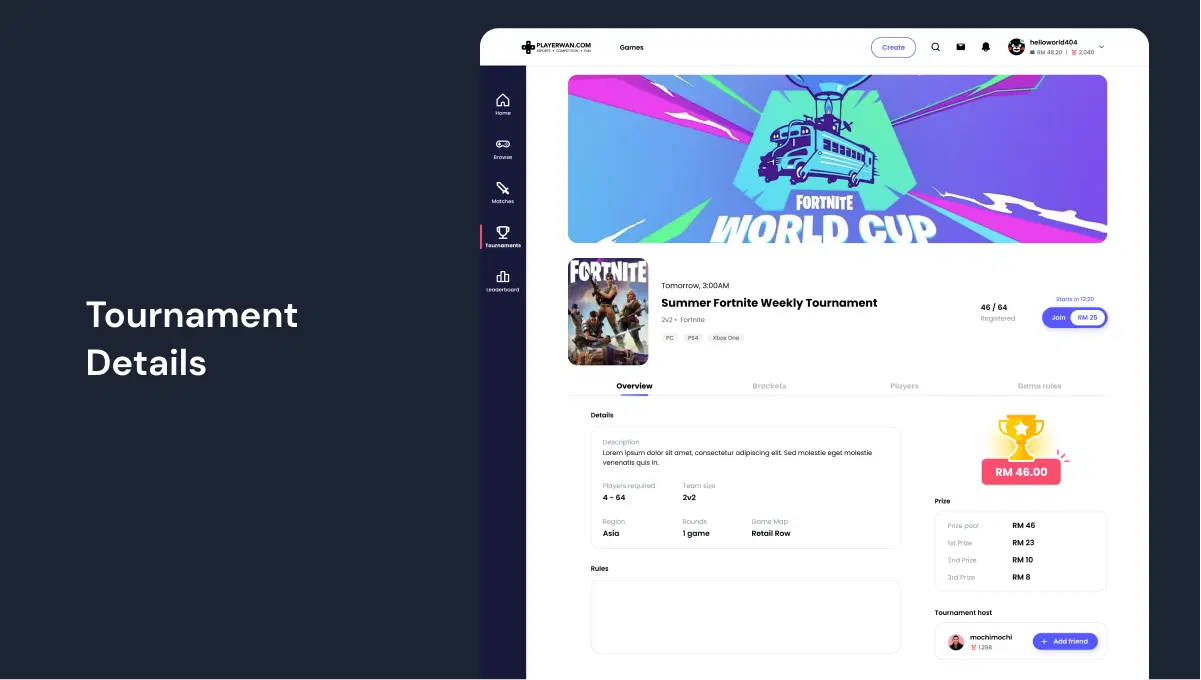This screenshot has width=1201, height=680.
Task: Switch to the Overview tab
Action: click(x=634, y=386)
